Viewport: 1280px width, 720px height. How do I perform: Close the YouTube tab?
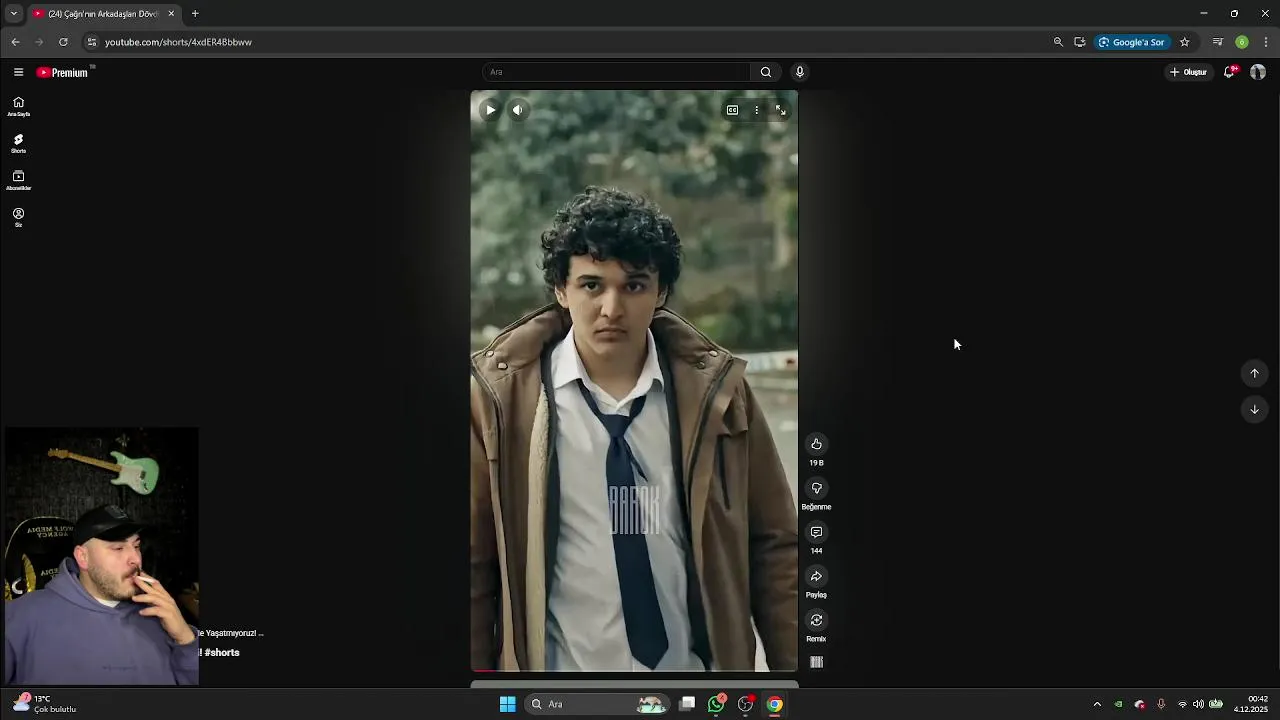(x=171, y=14)
